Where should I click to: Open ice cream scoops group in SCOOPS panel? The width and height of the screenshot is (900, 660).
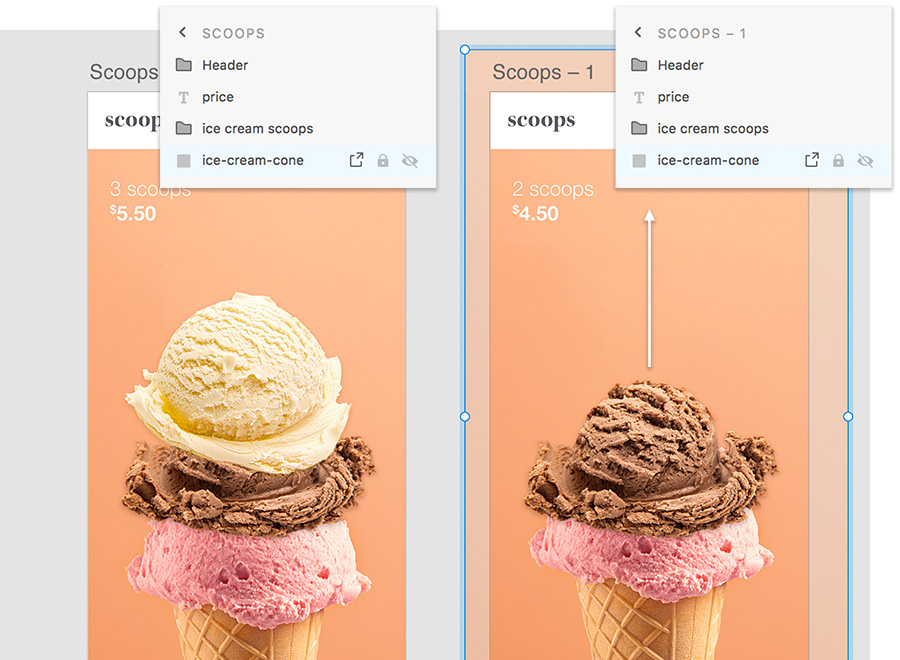[298, 129]
